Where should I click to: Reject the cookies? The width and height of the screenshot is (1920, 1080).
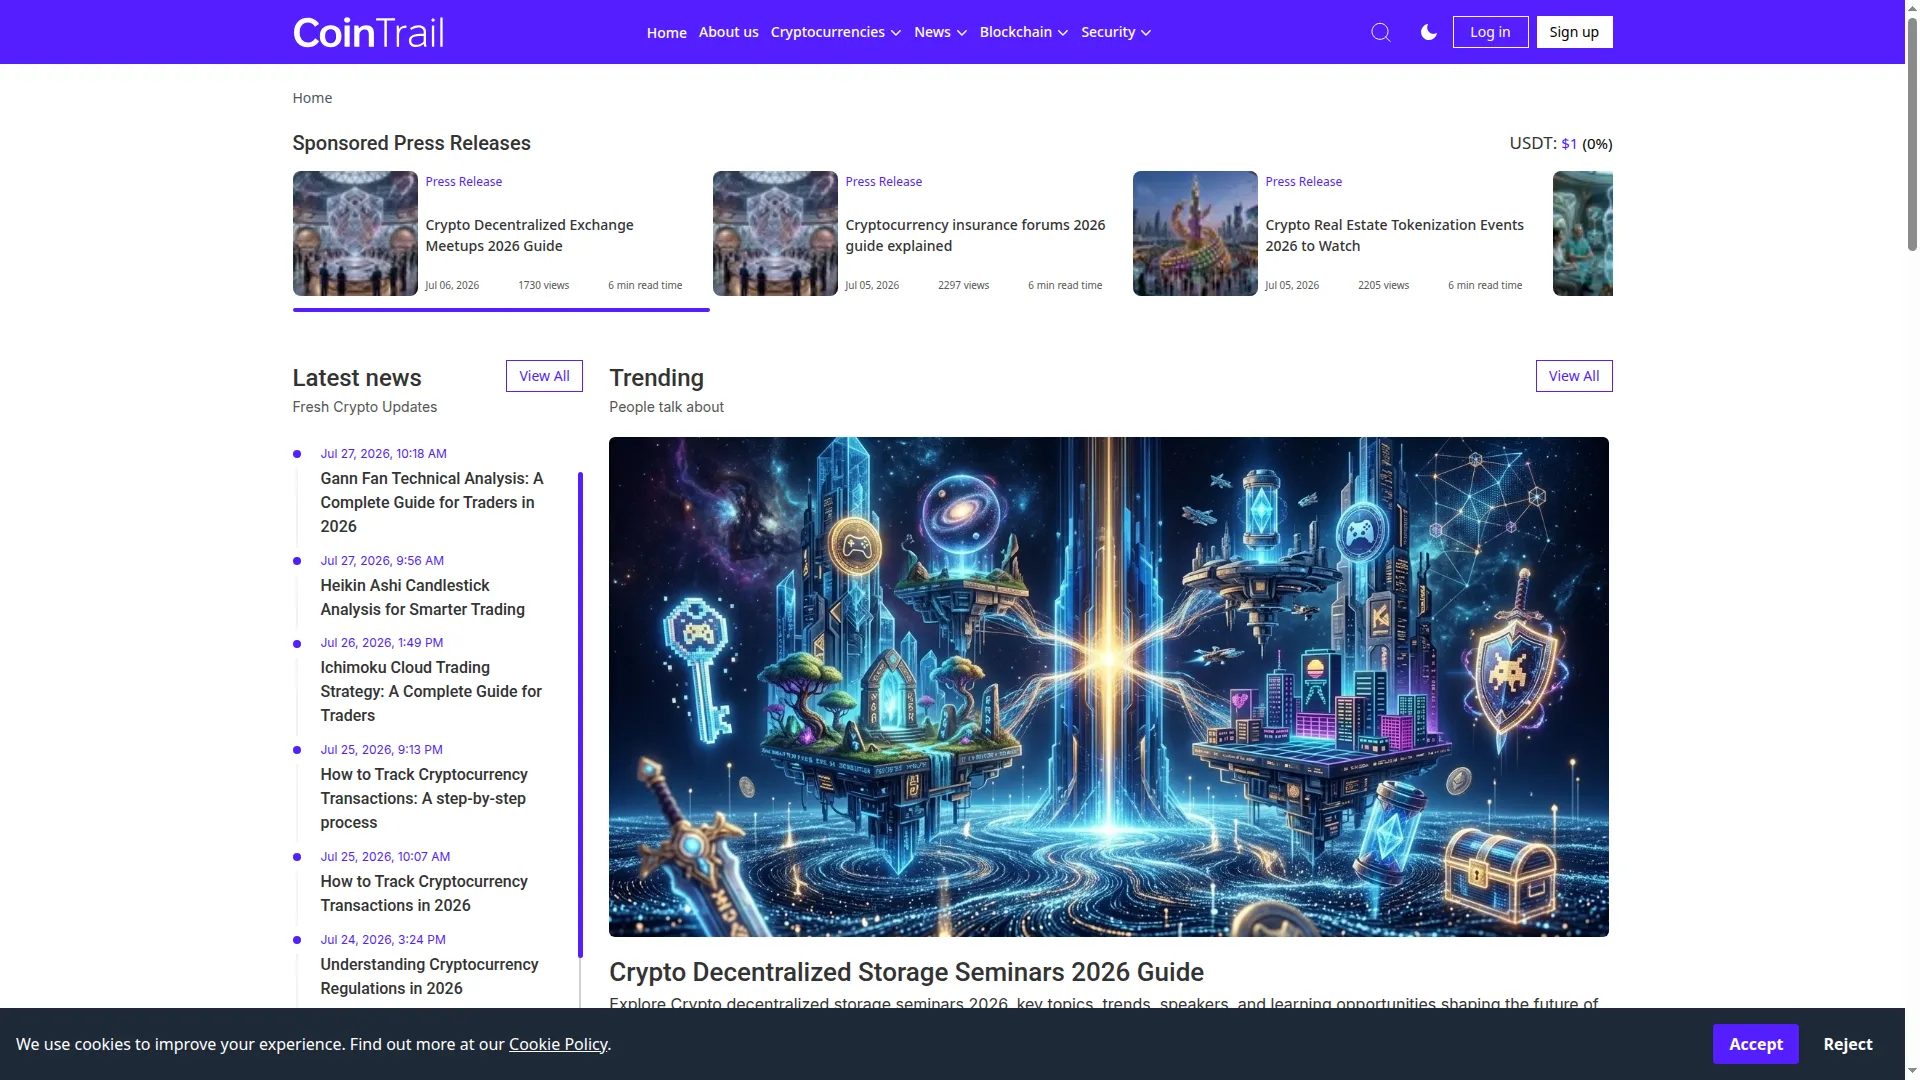tap(1847, 1044)
